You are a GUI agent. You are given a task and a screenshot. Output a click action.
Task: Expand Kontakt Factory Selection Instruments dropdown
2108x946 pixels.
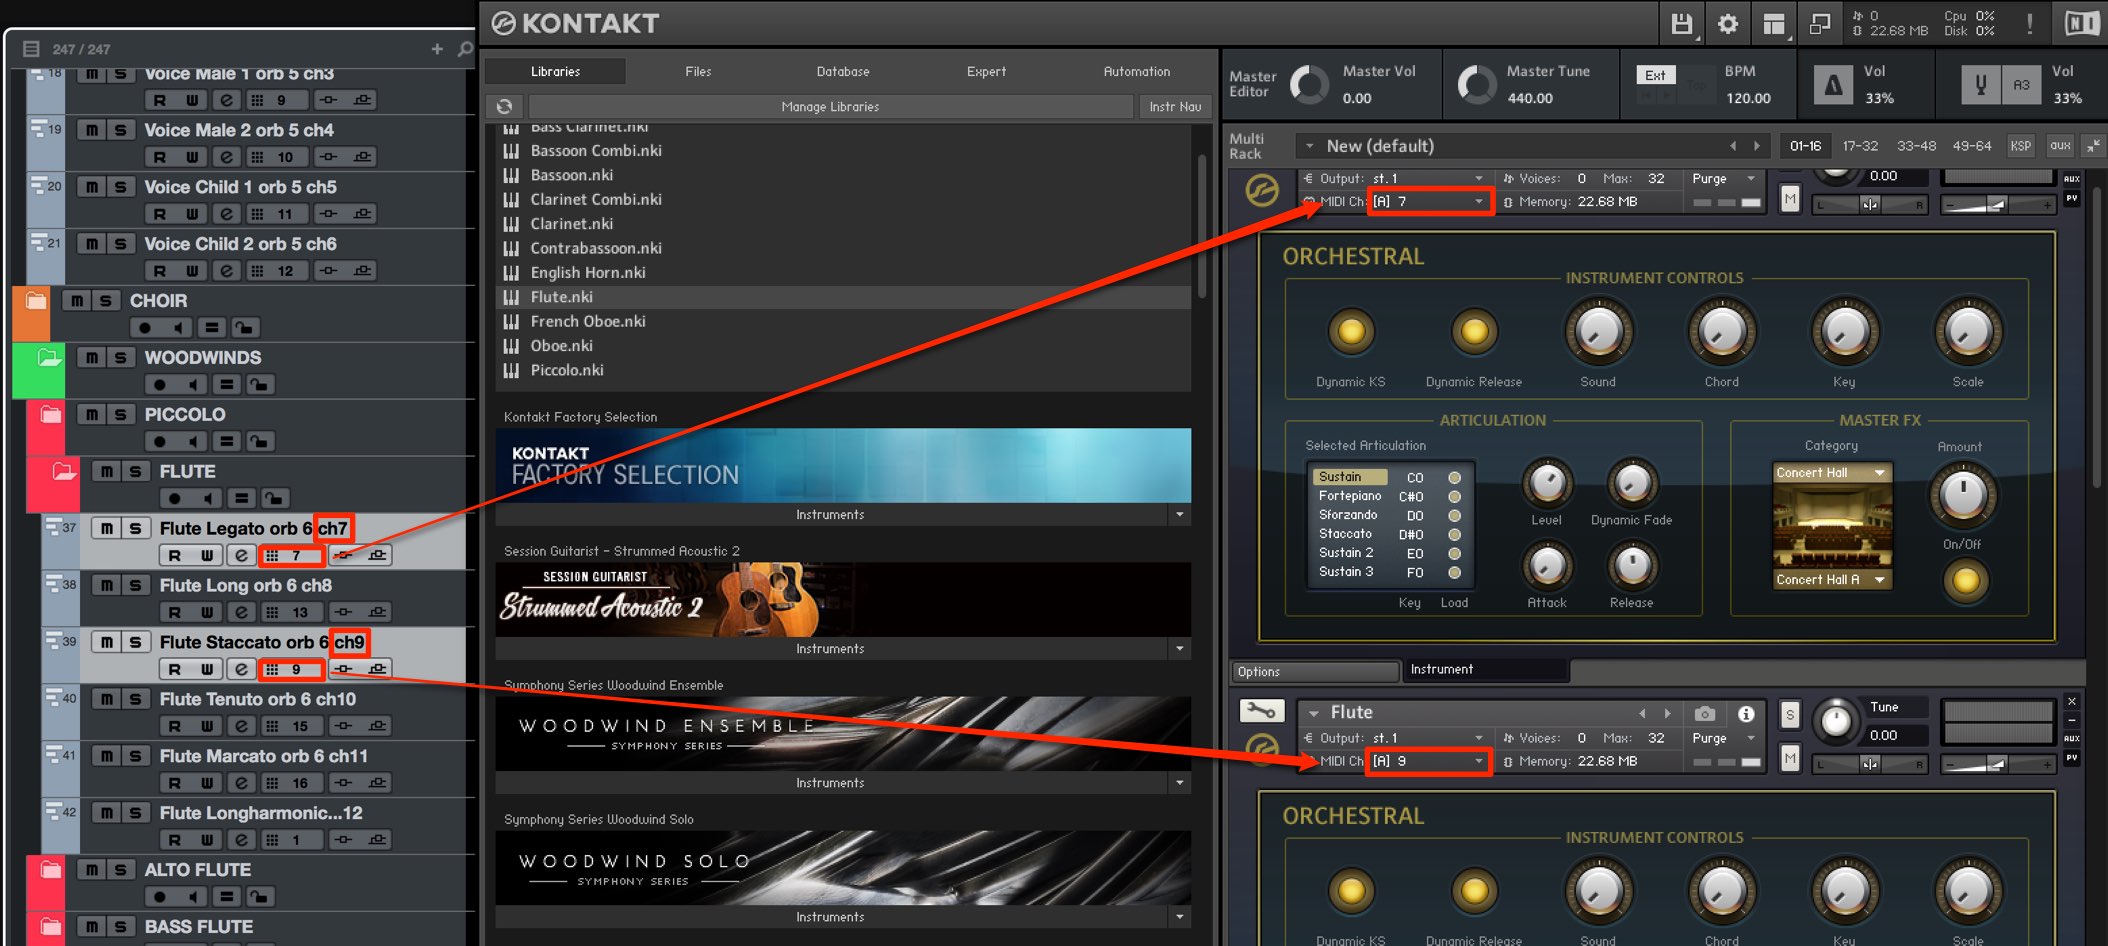click(x=1180, y=515)
